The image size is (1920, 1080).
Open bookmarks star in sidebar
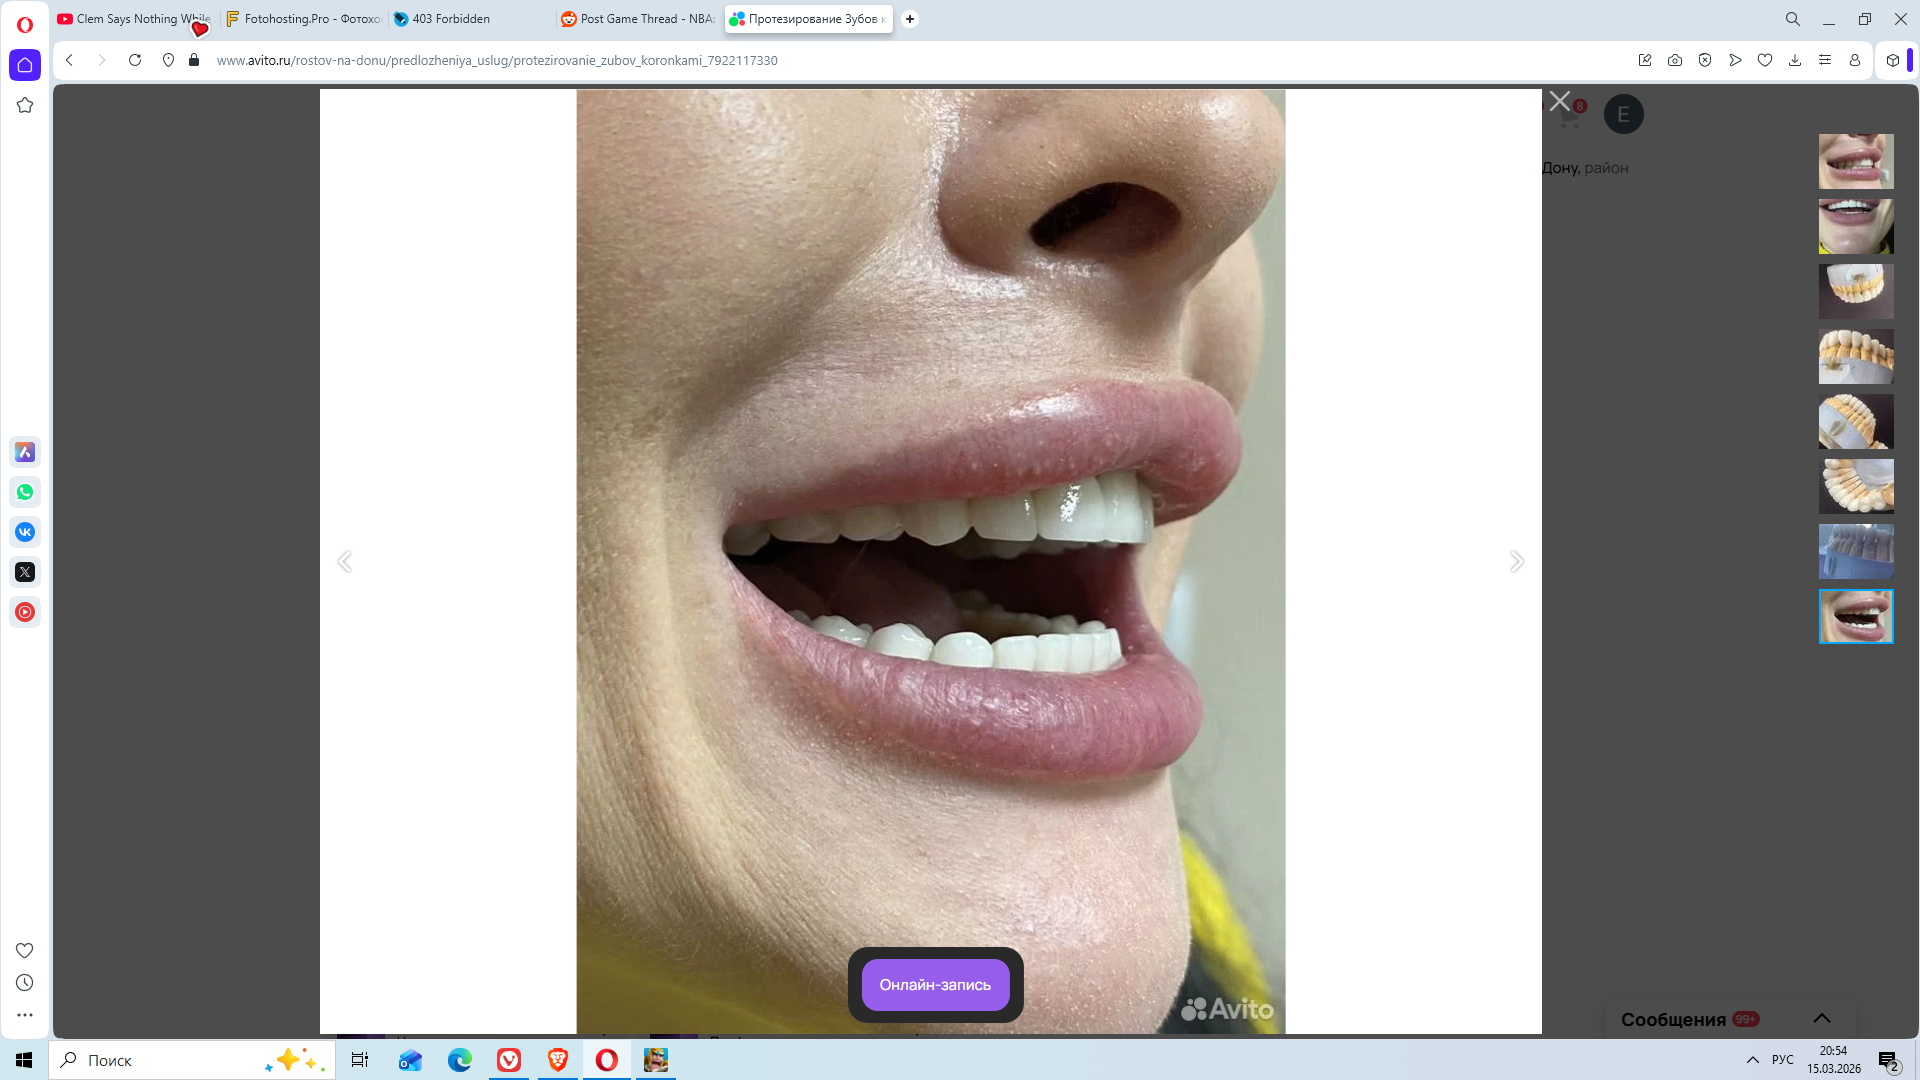point(25,105)
